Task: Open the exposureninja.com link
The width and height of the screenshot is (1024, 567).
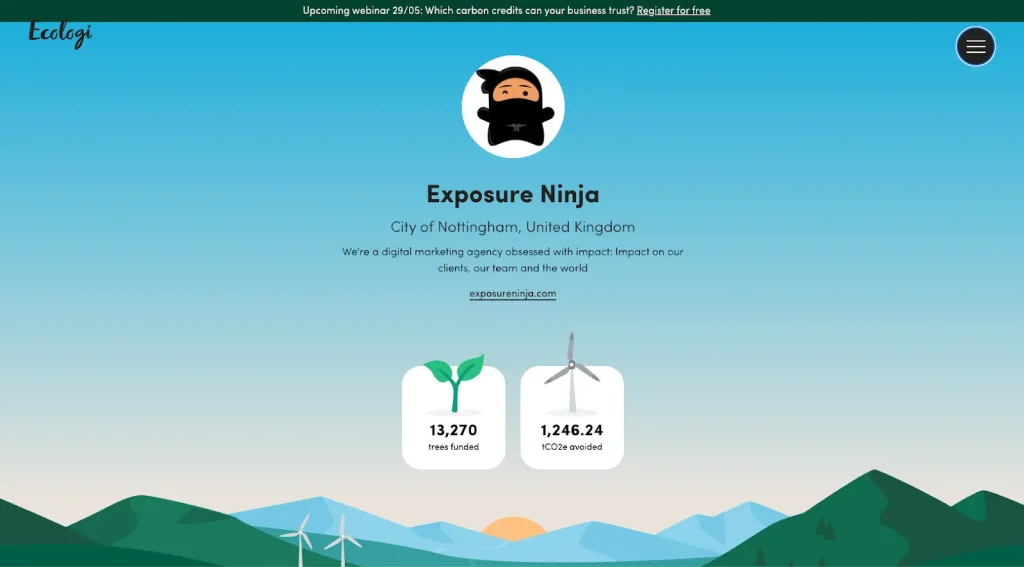Action: [x=513, y=294]
